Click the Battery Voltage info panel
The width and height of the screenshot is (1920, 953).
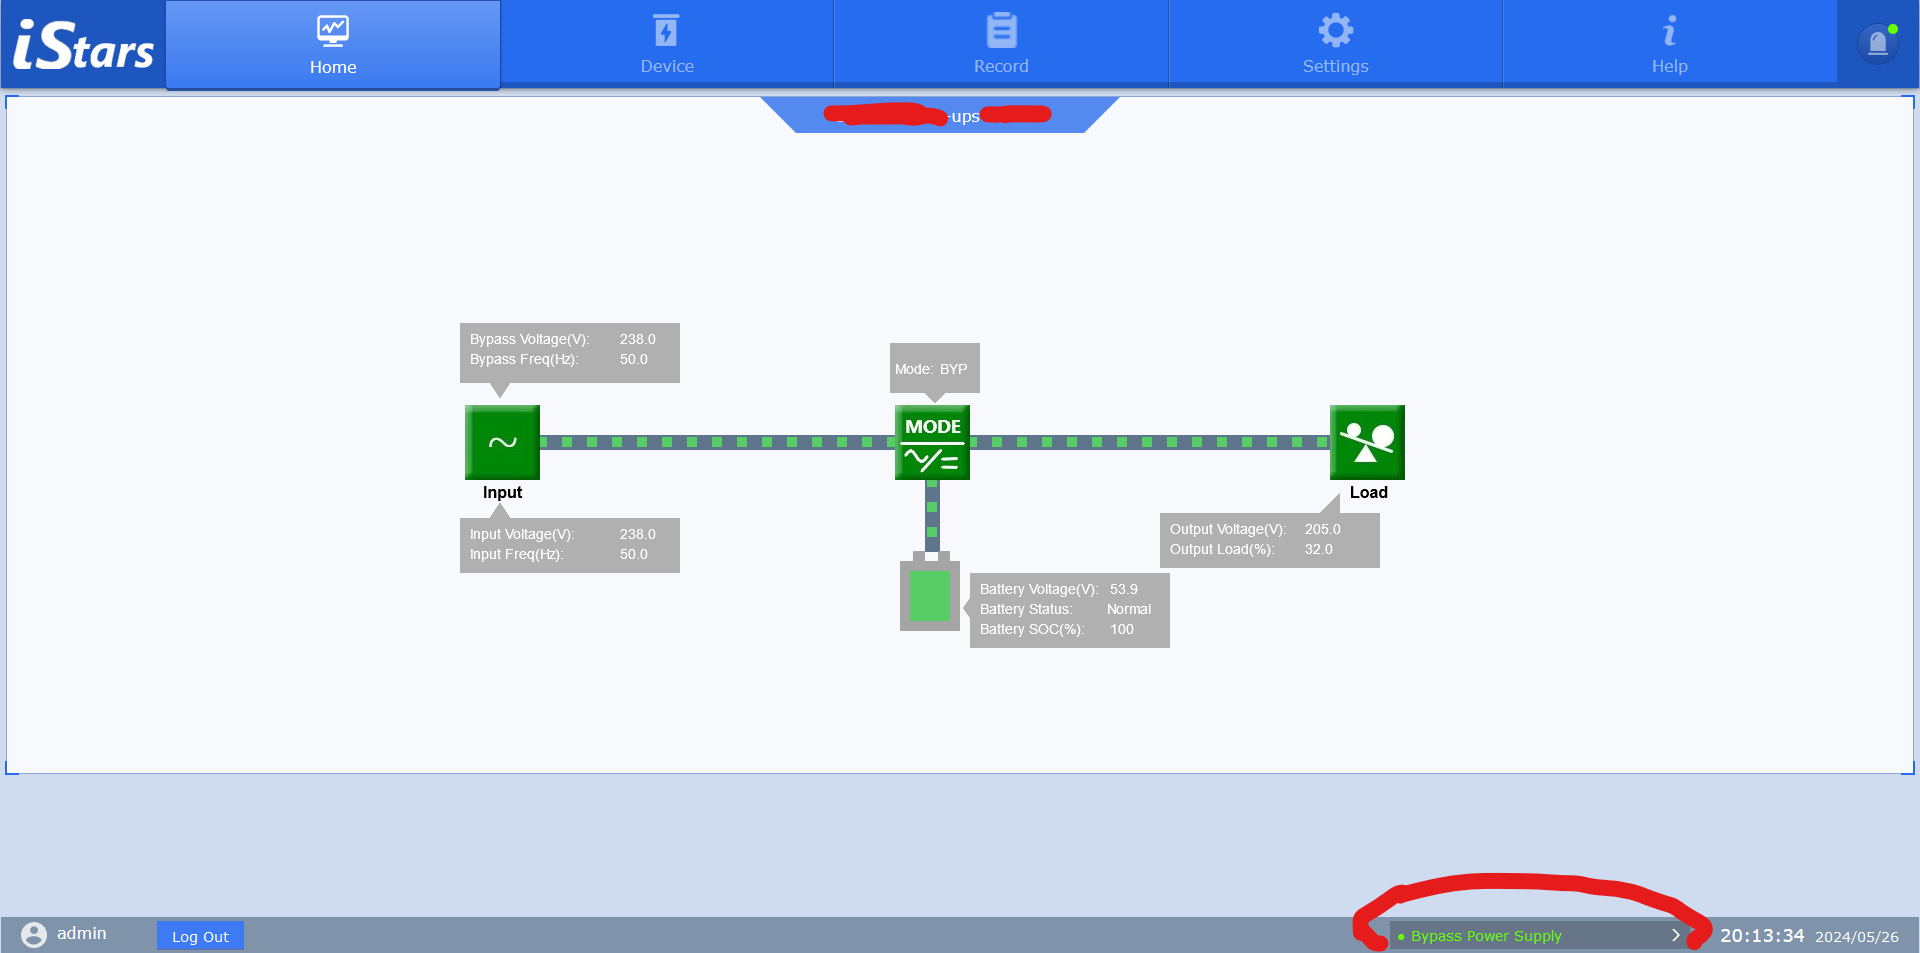pos(1069,609)
